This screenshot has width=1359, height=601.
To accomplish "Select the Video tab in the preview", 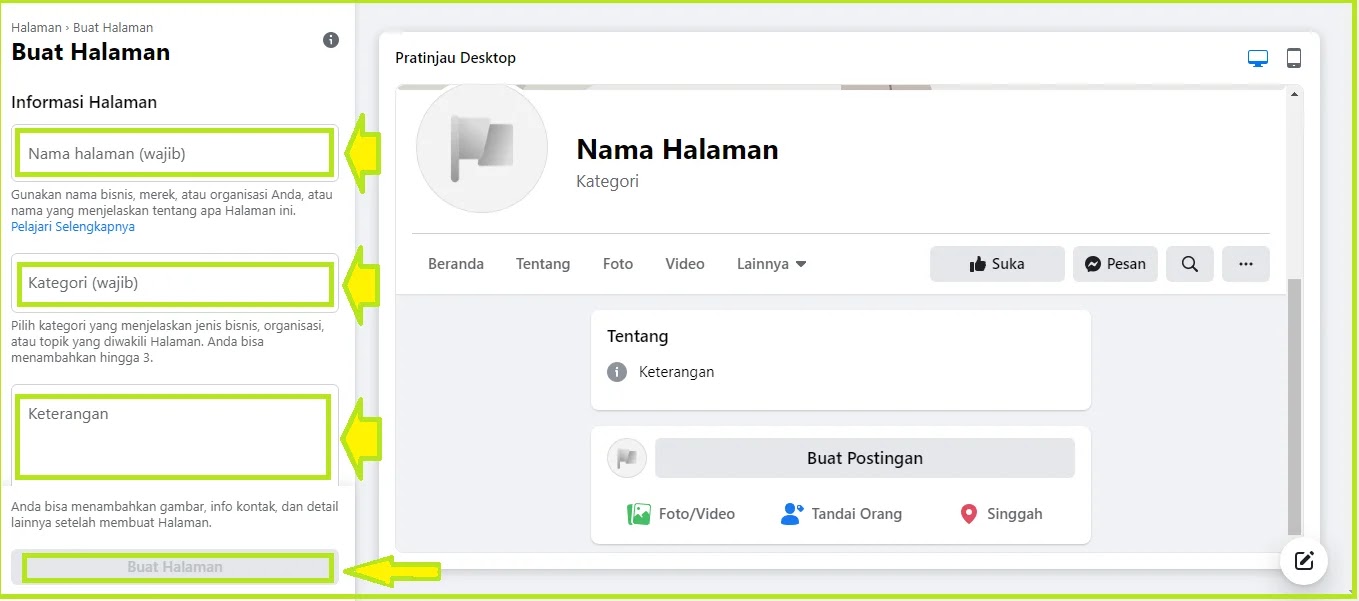I will (x=684, y=263).
